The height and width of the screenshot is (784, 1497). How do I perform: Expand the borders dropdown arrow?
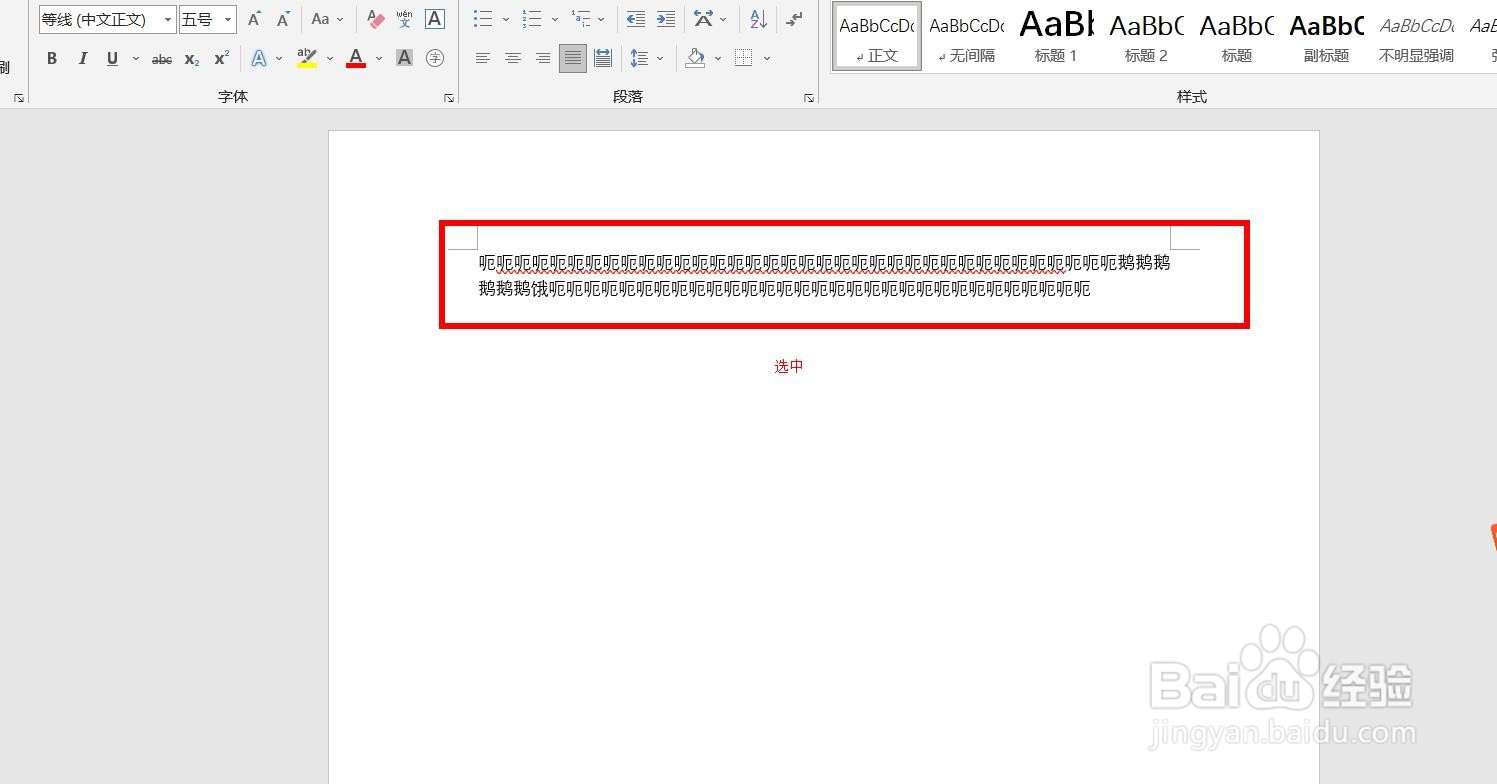767,59
